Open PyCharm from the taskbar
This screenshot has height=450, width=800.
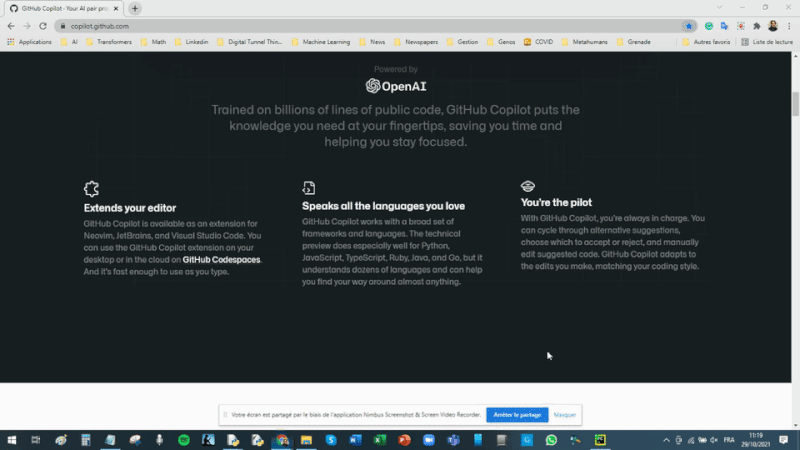click(600, 440)
